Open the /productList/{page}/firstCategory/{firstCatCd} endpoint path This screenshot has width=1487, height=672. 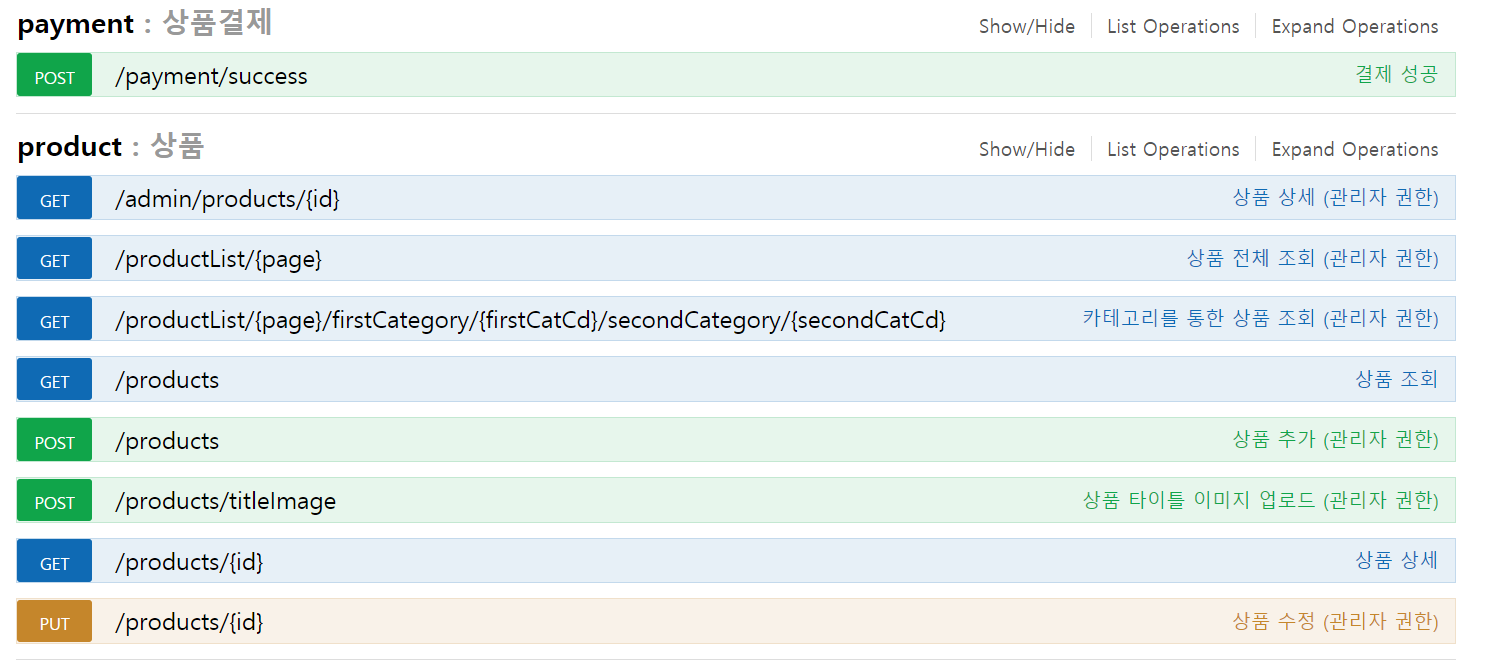[530, 320]
